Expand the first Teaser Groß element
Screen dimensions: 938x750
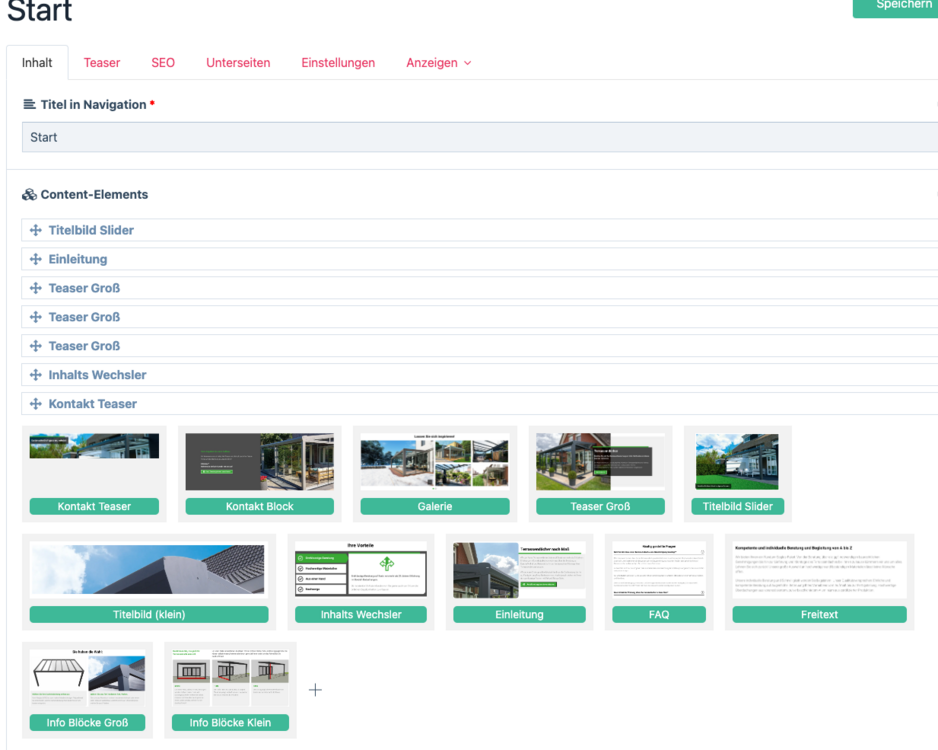[84, 288]
